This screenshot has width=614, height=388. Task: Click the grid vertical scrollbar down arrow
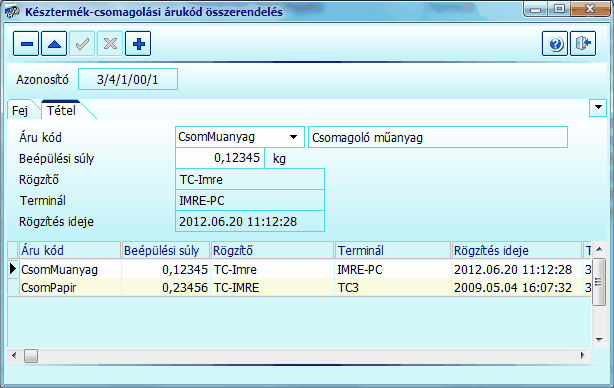[x=599, y=340]
